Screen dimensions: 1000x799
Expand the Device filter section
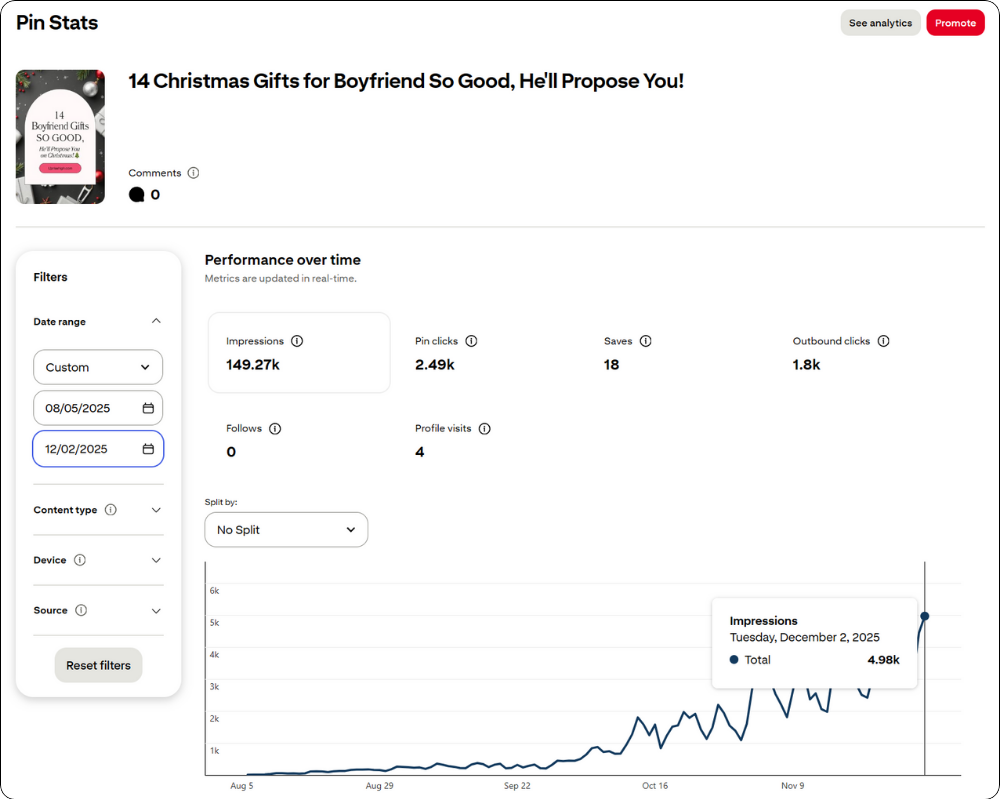[156, 560]
